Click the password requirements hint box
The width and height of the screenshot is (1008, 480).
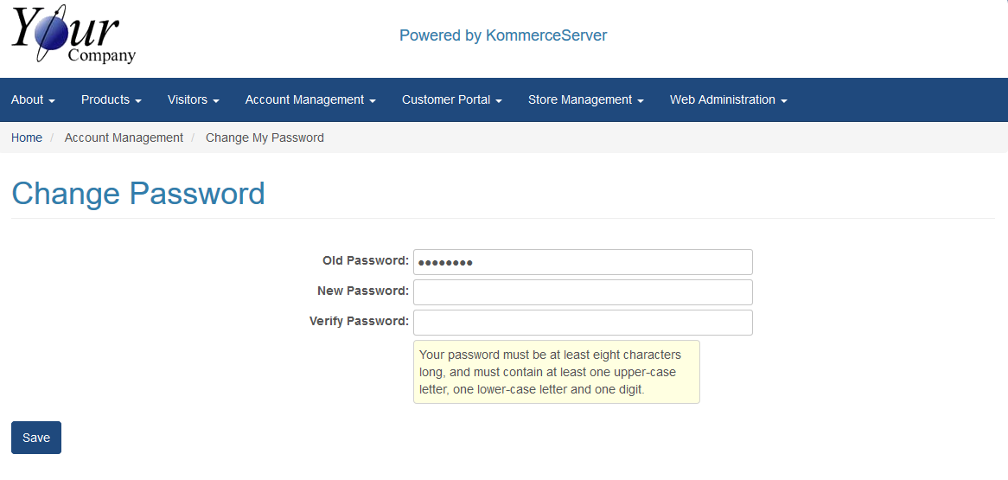(x=556, y=372)
